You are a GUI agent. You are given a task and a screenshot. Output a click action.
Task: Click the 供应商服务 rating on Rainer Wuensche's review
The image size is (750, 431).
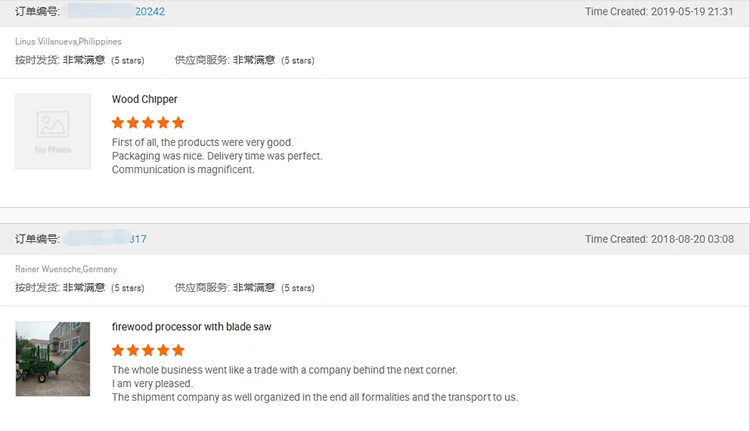click(x=245, y=288)
